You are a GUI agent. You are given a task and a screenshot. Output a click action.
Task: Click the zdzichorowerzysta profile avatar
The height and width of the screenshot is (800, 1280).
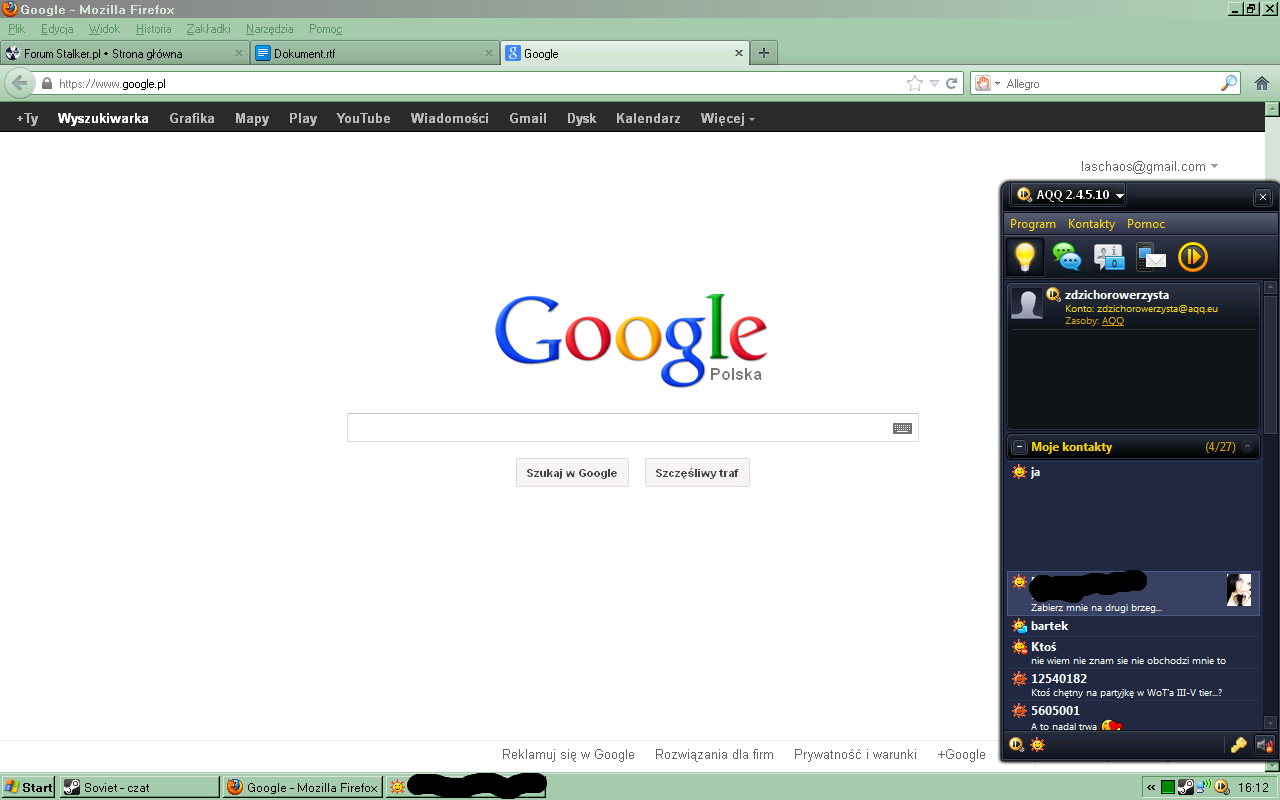[1027, 303]
